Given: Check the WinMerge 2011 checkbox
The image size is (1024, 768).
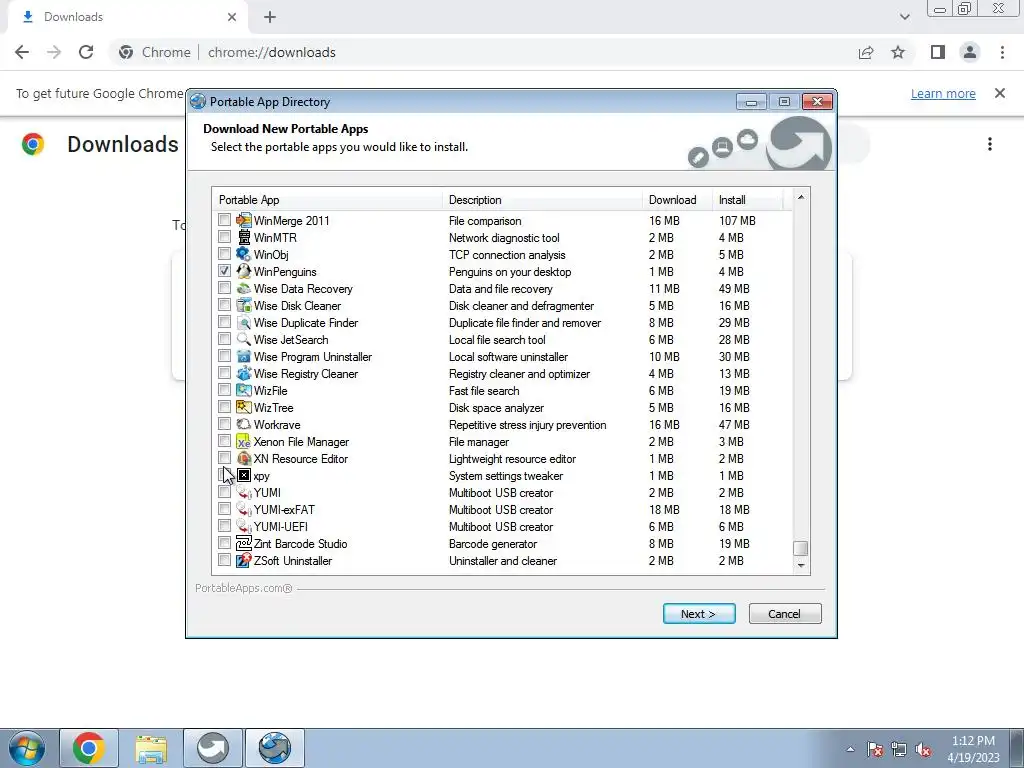Looking at the screenshot, I should (x=225, y=219).
